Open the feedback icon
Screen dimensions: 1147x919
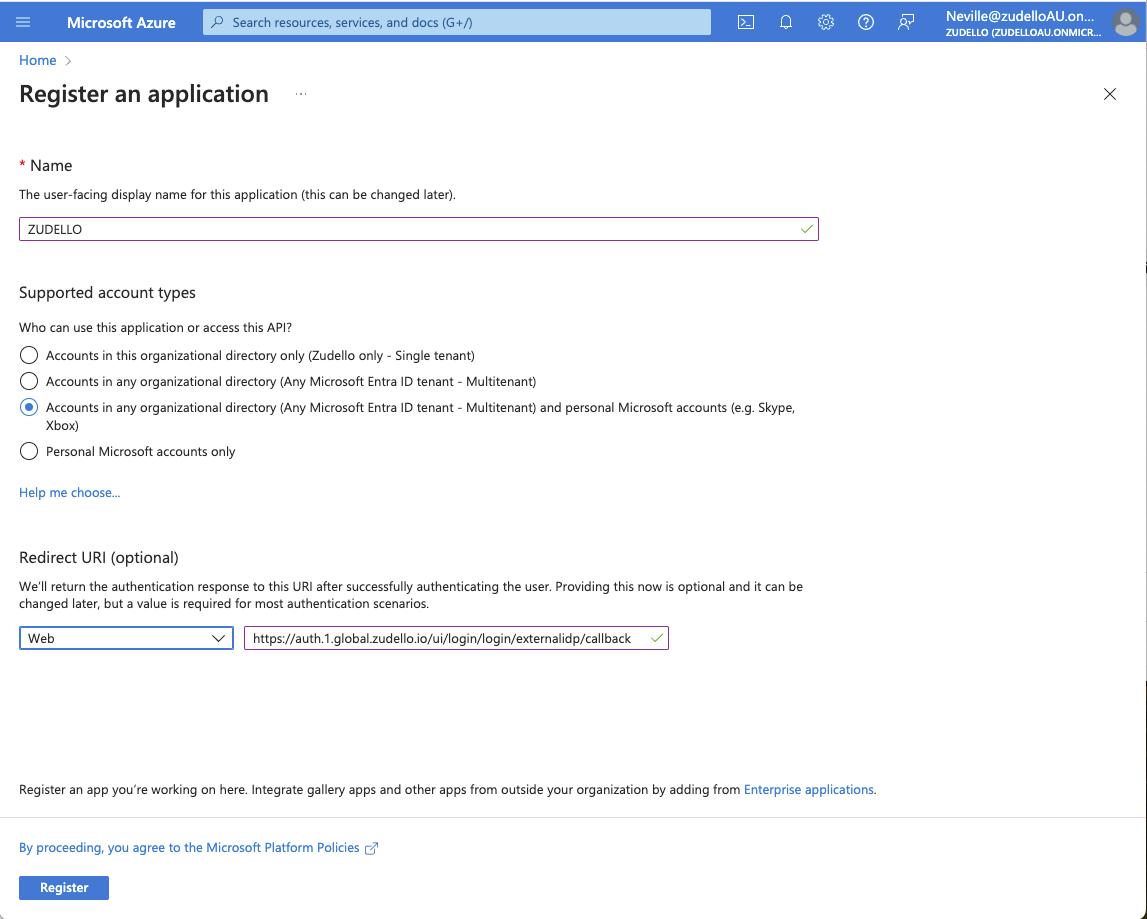[x=906, y=22]
